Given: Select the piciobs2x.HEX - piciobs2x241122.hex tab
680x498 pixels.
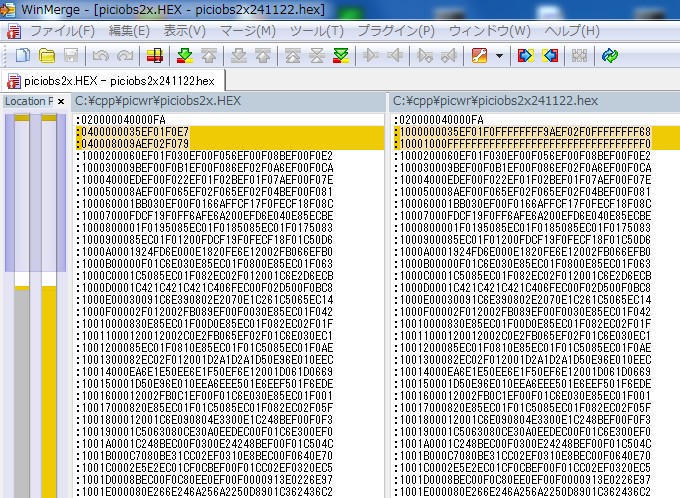Looking at the screenshot, I should coord(113,81).
